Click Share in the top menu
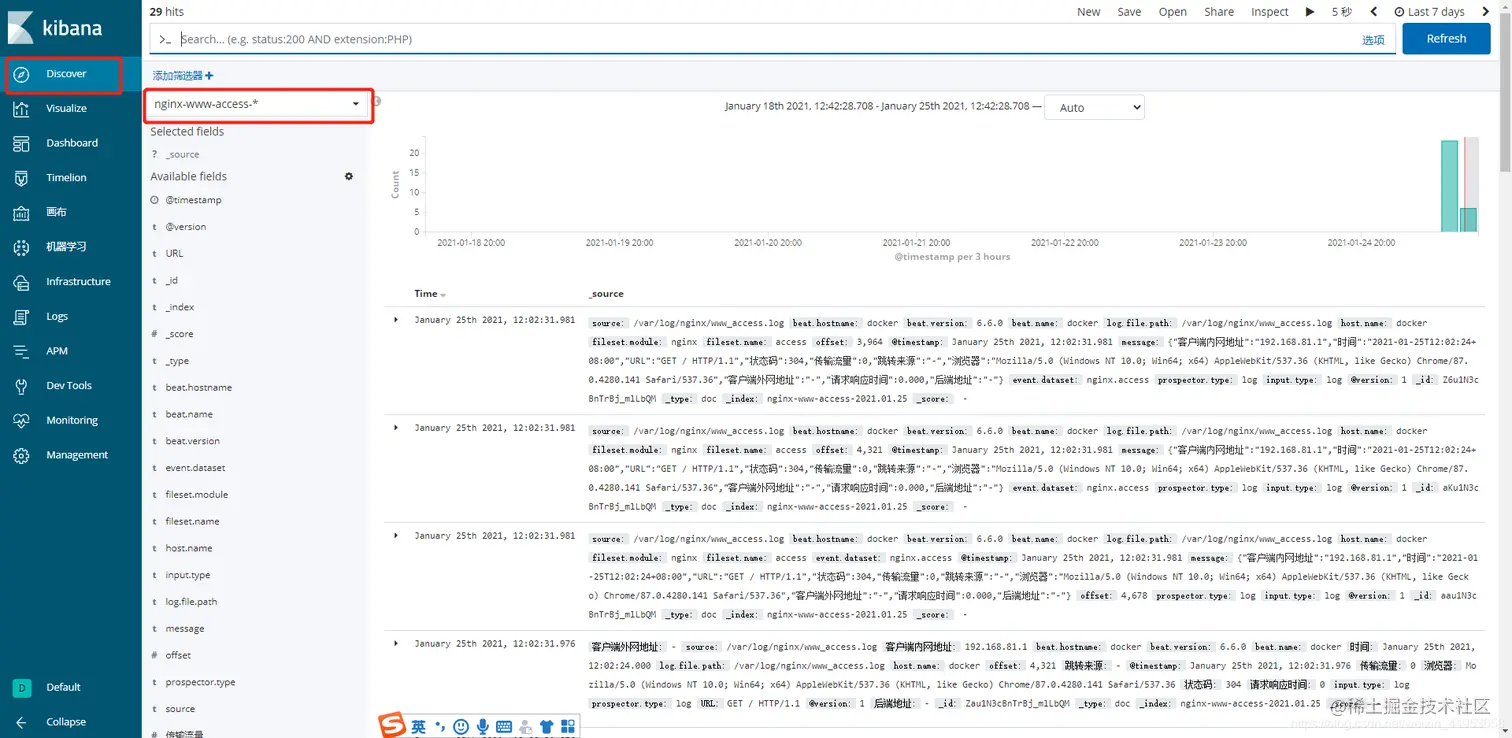 (x=1219, y=12)
